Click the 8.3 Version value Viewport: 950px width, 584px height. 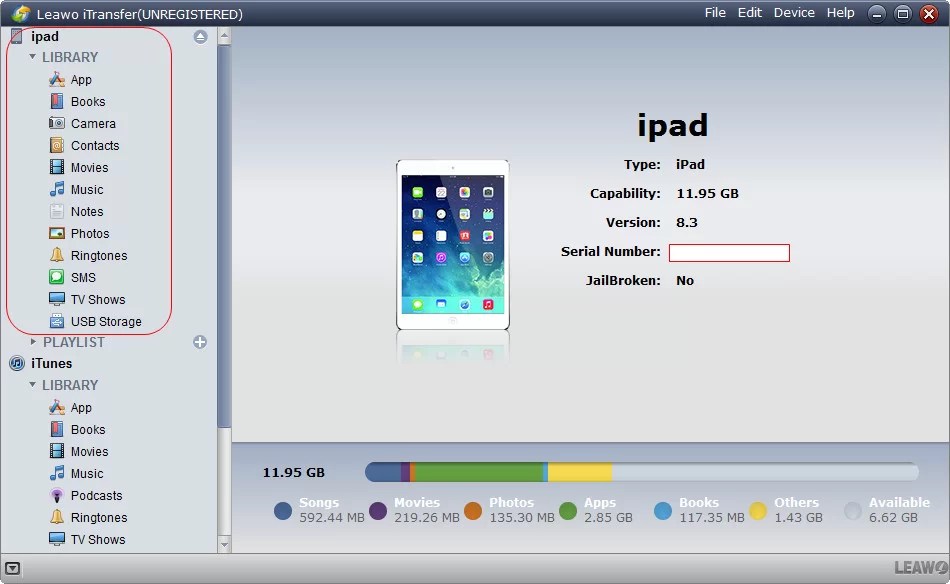tap(686, 222)
